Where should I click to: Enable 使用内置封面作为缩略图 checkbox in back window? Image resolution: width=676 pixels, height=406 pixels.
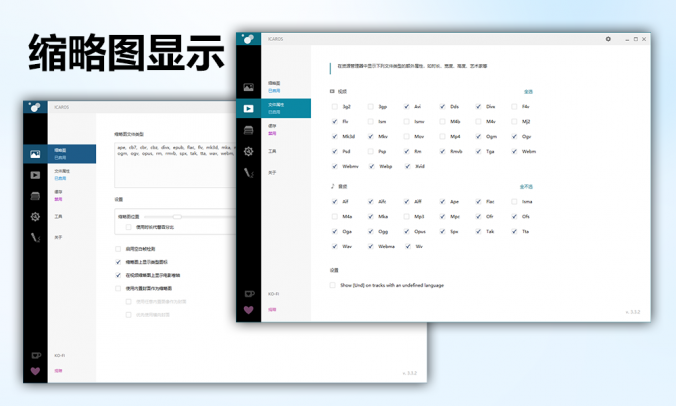pyautogui.click(x=118, y=288)
